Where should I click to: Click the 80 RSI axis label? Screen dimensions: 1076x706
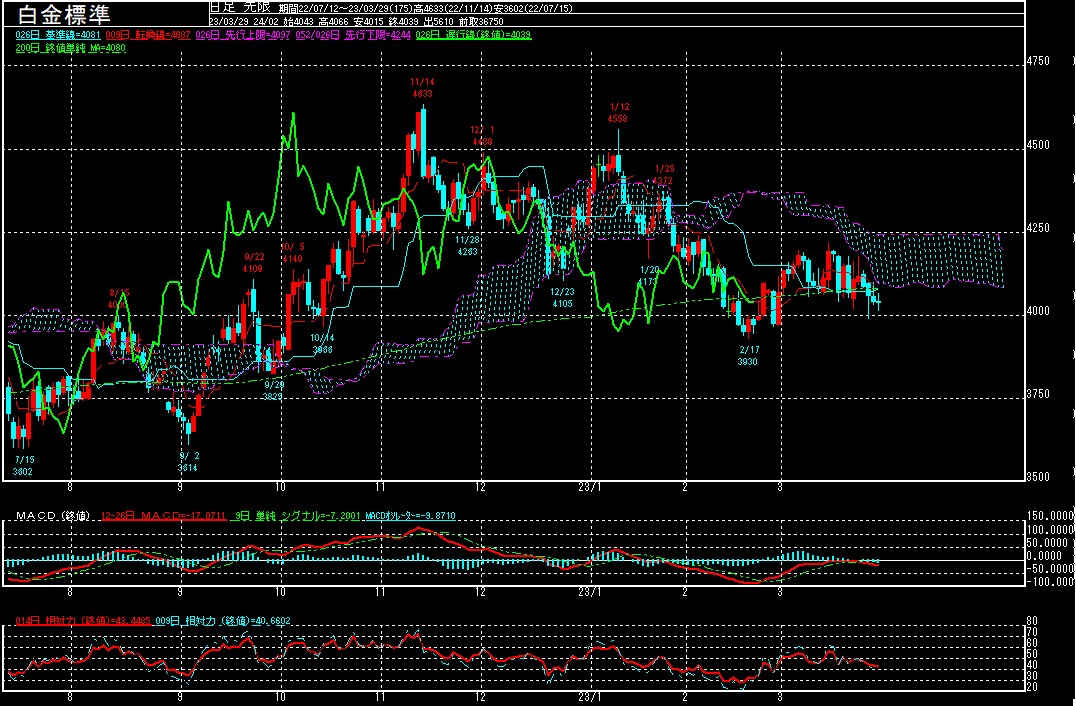[1031, 621]
